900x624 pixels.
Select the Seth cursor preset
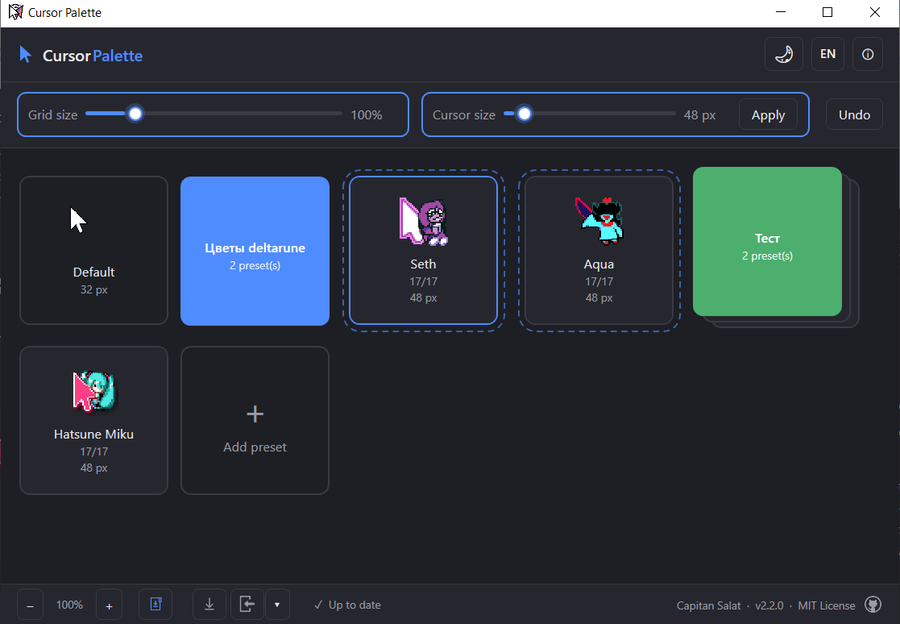click(423, 250)
